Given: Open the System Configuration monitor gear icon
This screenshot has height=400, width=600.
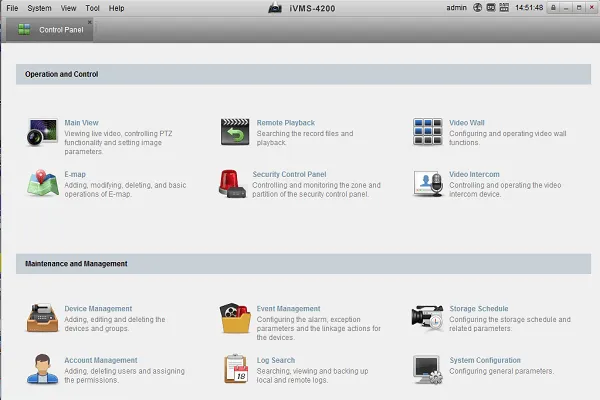Looking at the screenshot, I should click(x=428, y=369).
